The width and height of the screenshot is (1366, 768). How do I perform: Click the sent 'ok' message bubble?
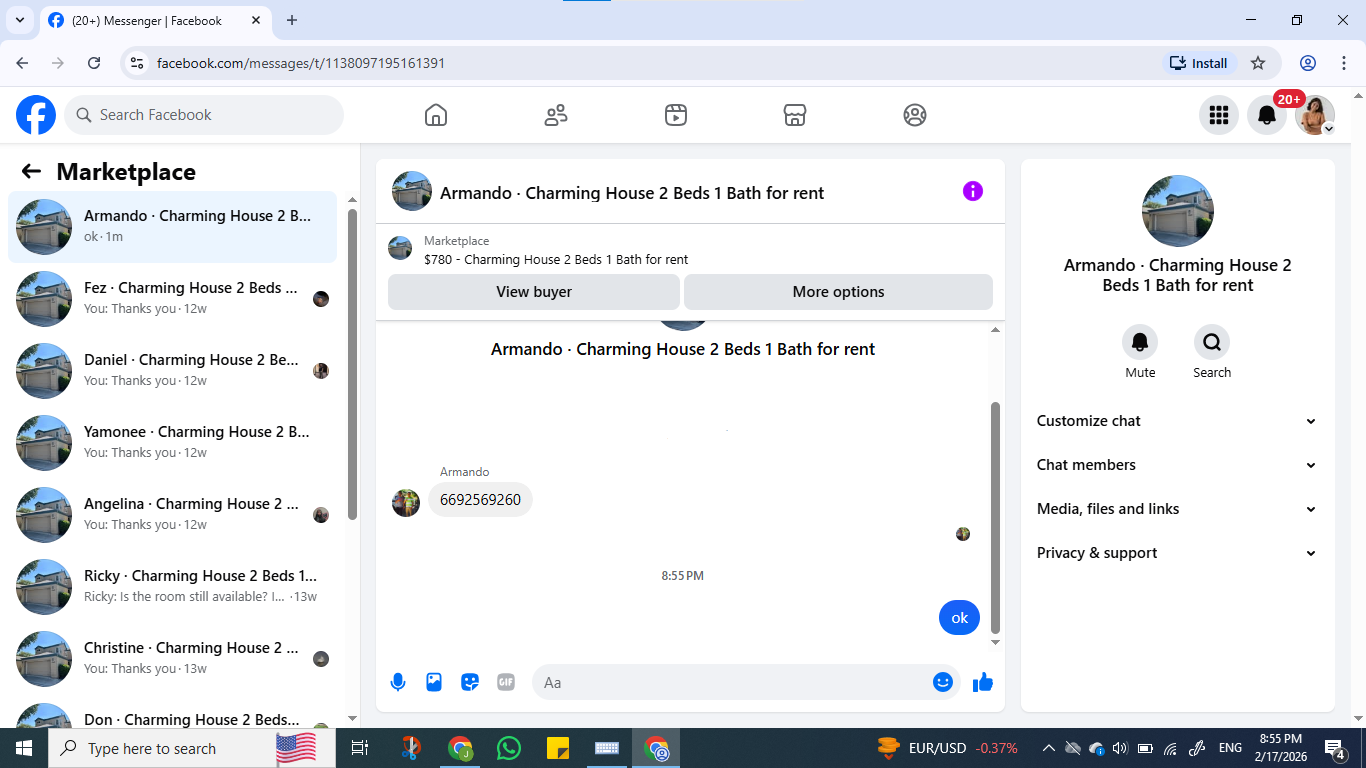coord(959,618)
